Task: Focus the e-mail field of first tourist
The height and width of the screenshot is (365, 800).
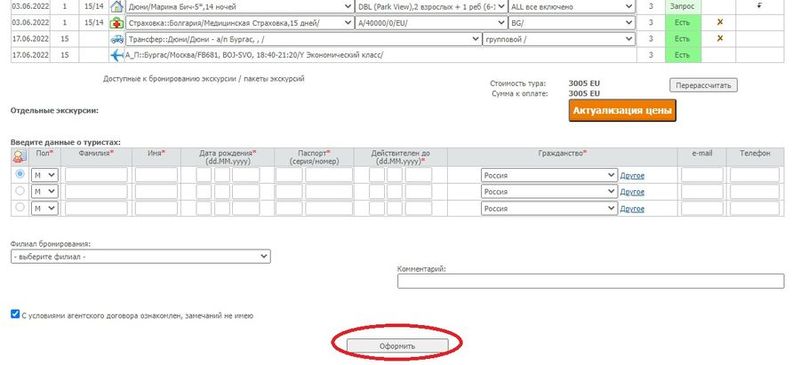Action: coord(702,175)
